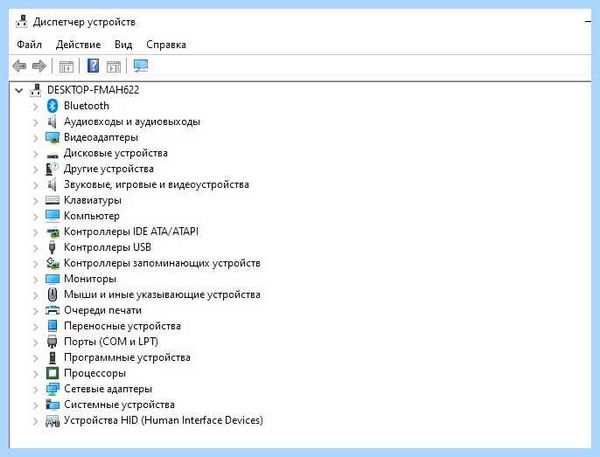Viewport: 600px width, 457px height.
Task: Expand the Контроллеры USB node
Action: [36, 248]
